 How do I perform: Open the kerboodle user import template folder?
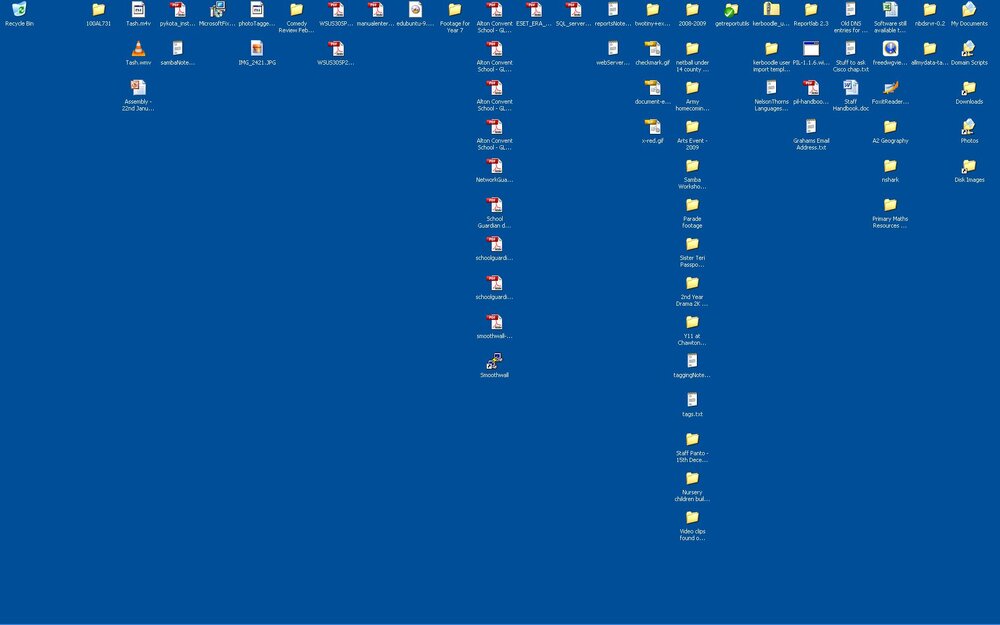771,48
